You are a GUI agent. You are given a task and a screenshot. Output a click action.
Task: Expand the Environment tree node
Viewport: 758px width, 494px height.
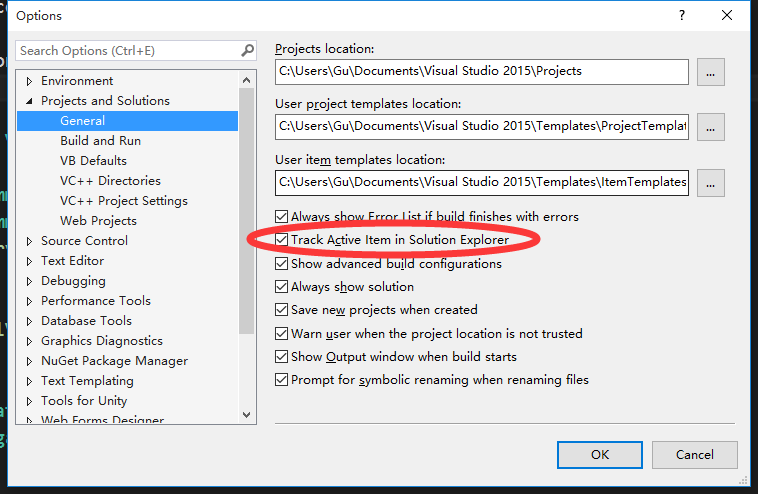coord(29,81)
